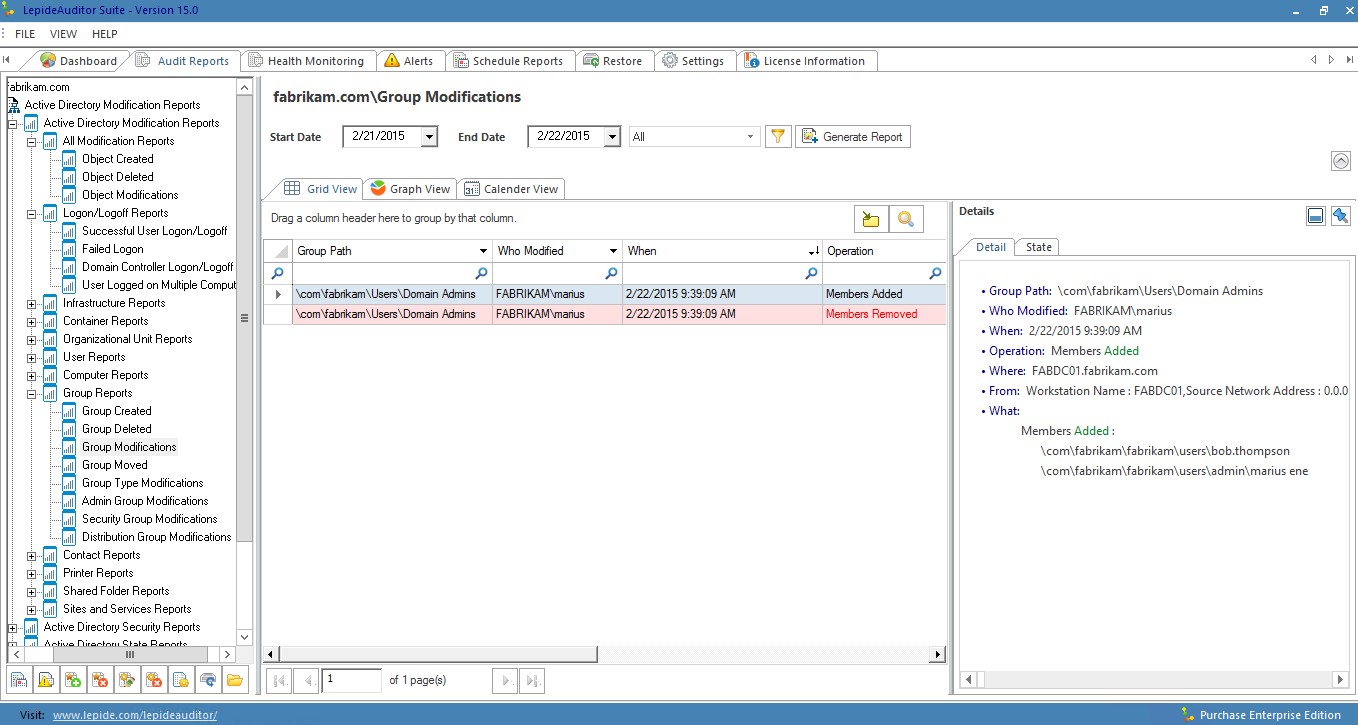Screen dimensions: 1358x725
Task: Switch to the Graph View tab
Action: coord(410,189)
